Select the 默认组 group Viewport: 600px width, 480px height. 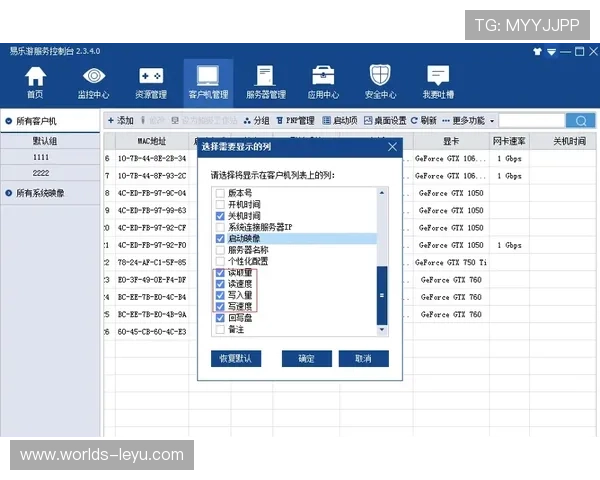pos(50,141)
